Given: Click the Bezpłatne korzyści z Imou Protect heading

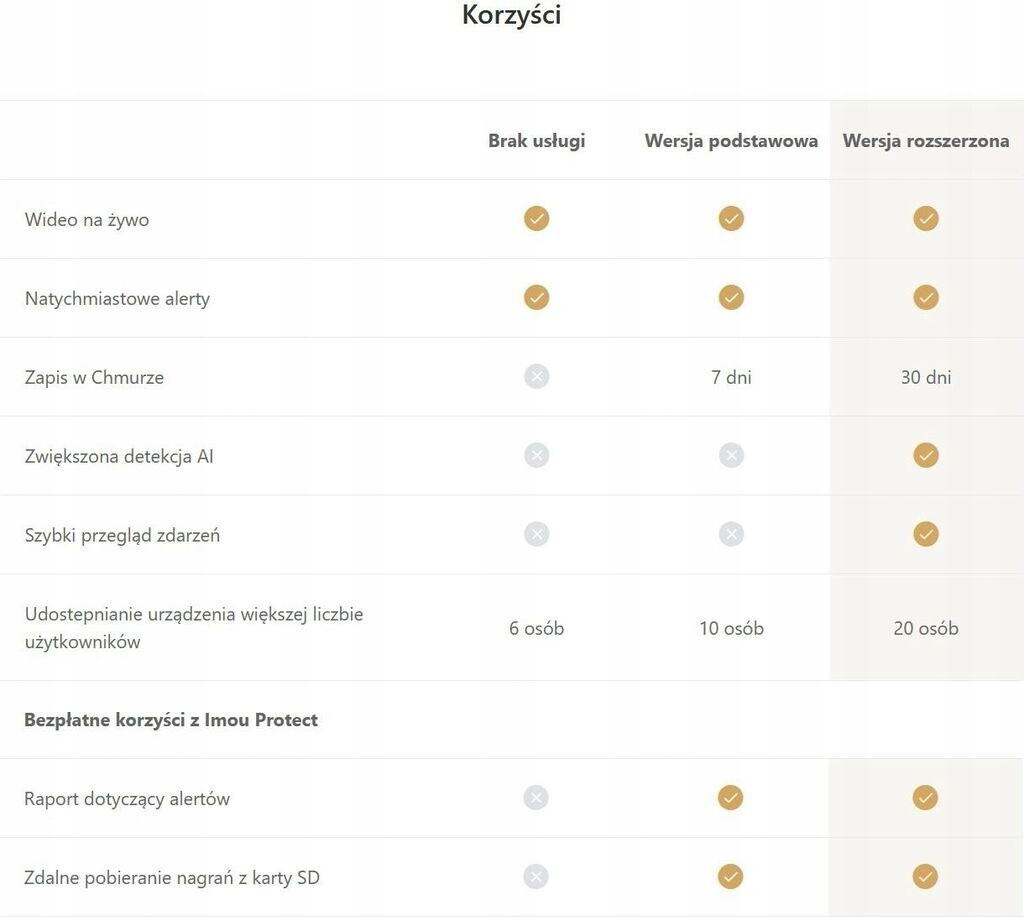Looking at the screenshot, I should (x=171, y=720).
